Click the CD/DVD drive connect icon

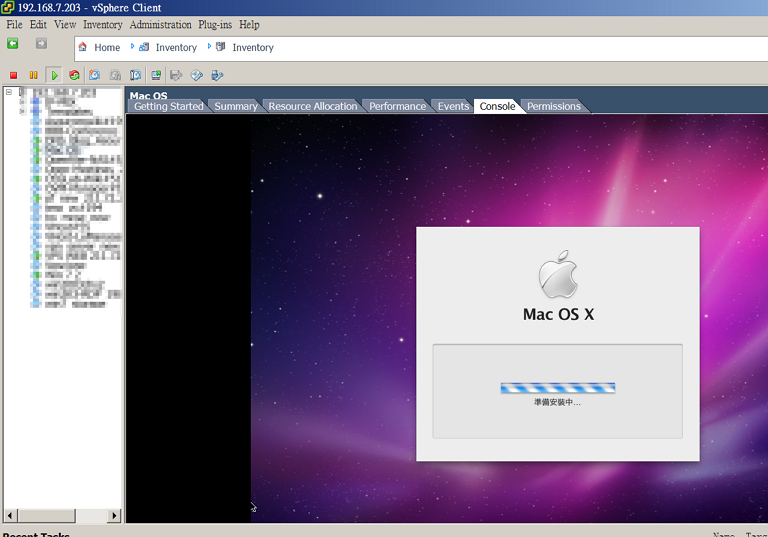[196, 75]
